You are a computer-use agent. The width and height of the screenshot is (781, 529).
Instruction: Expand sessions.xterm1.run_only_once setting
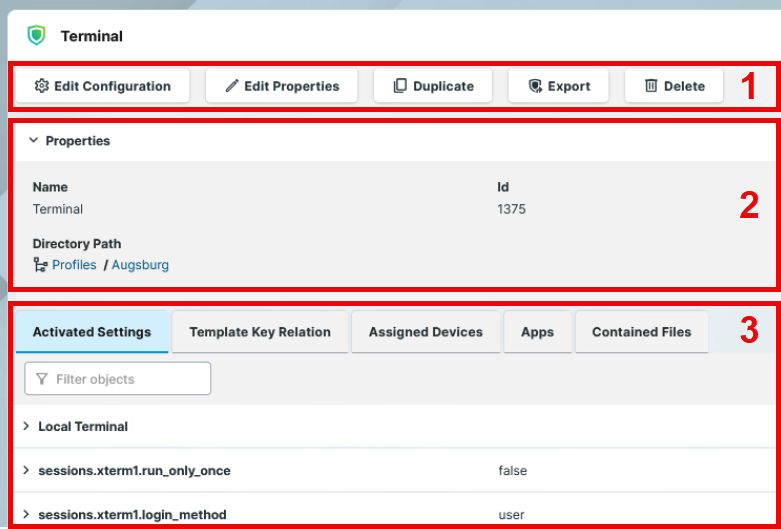point(26,470)
